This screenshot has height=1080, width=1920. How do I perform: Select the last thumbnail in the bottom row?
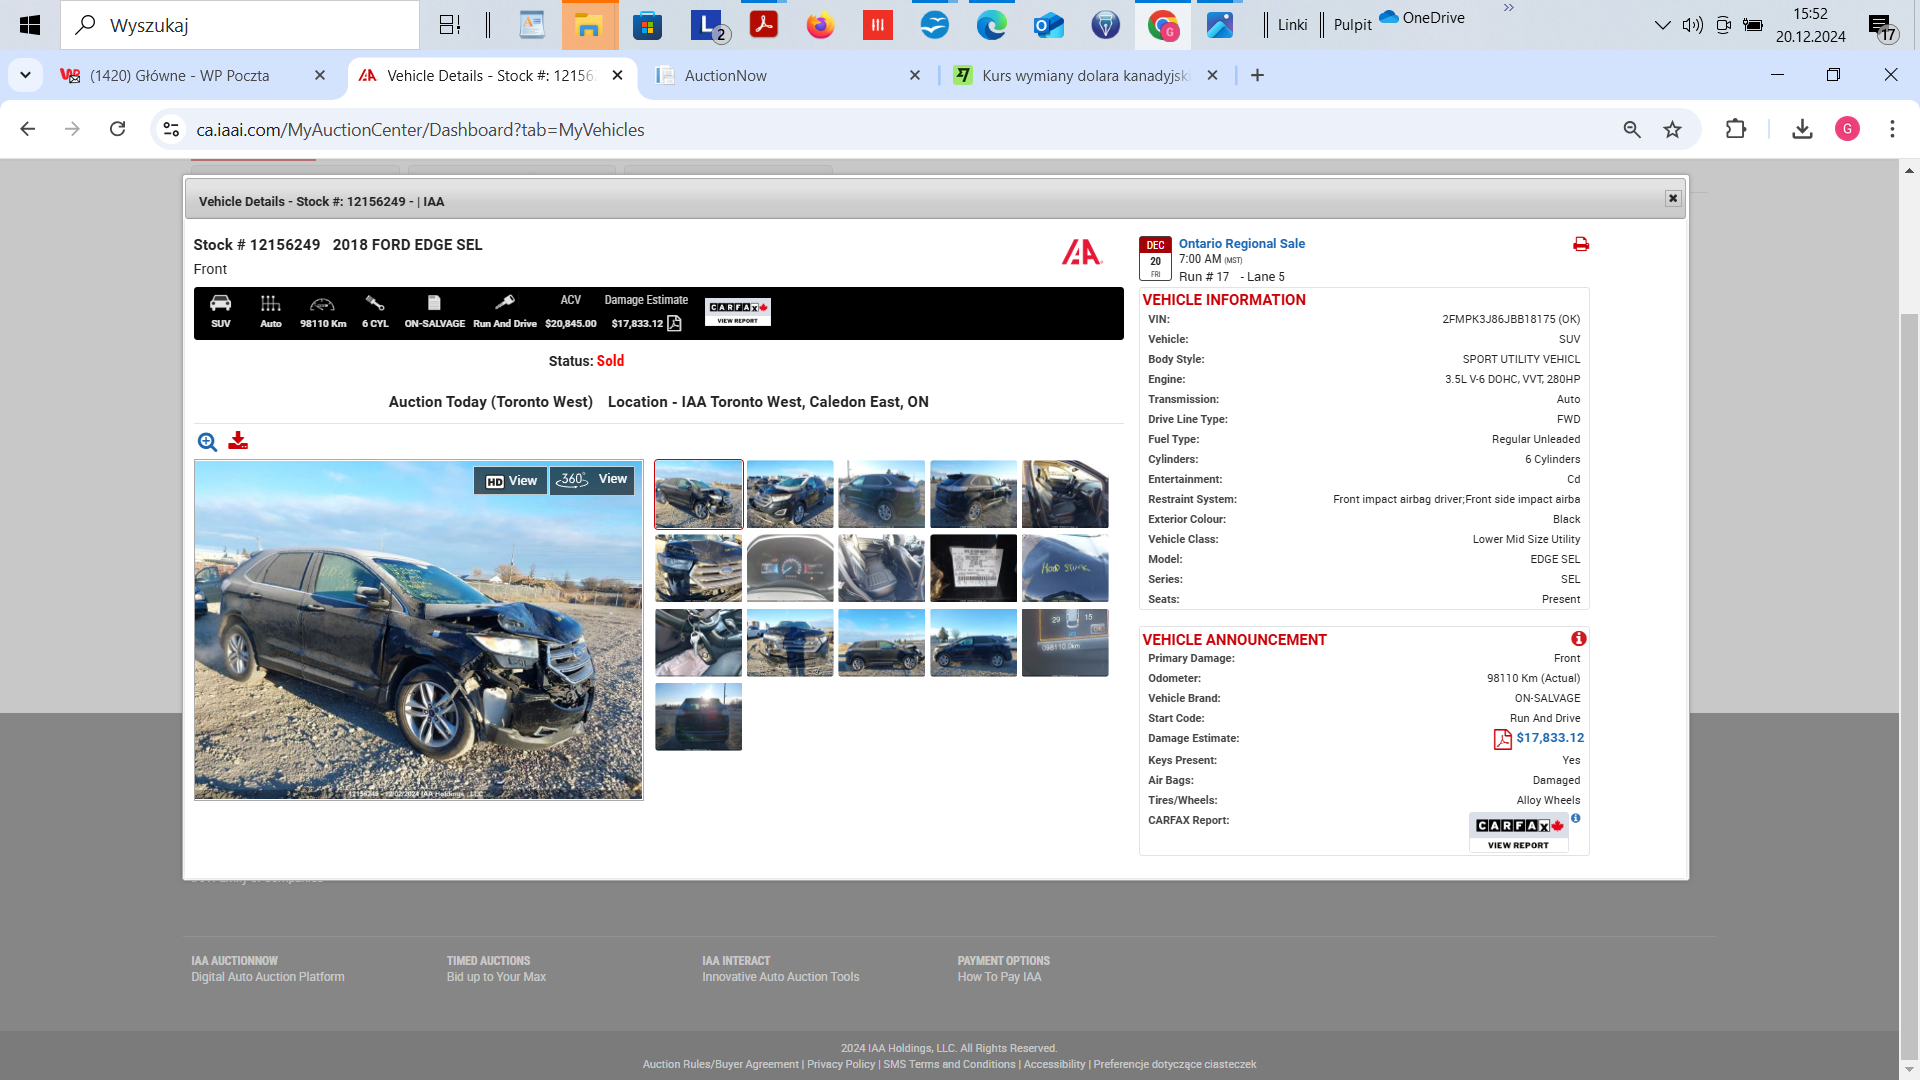(x=699, y=717)
